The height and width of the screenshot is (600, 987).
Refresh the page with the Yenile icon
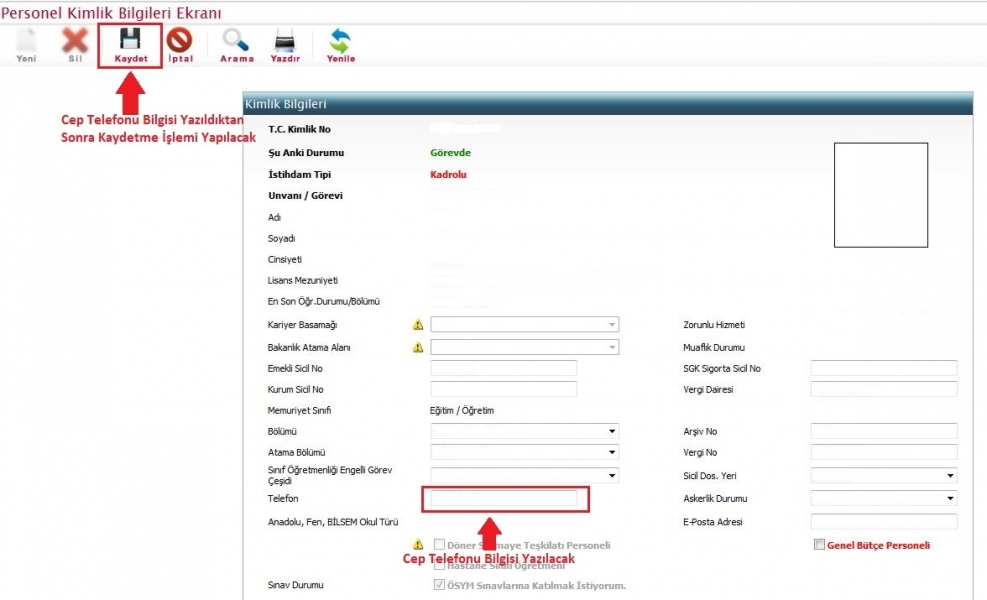click(340, 42)
